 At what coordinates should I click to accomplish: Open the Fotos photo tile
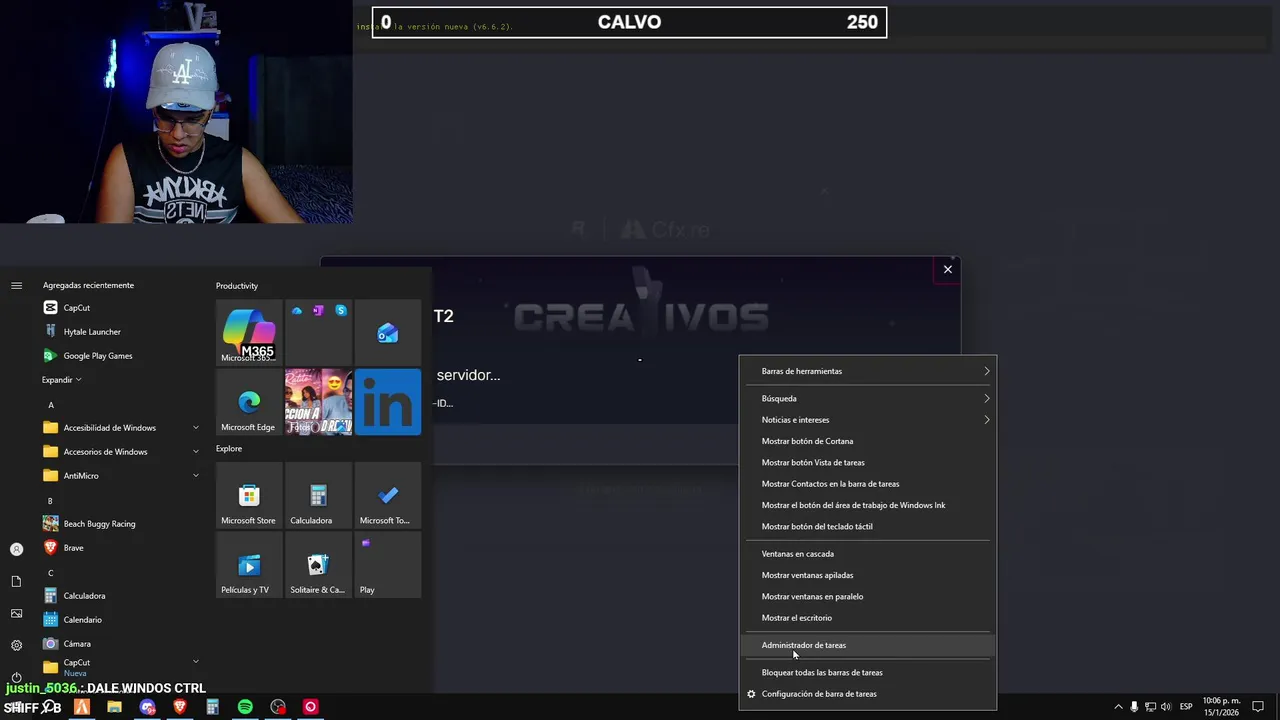pos(318,401)
